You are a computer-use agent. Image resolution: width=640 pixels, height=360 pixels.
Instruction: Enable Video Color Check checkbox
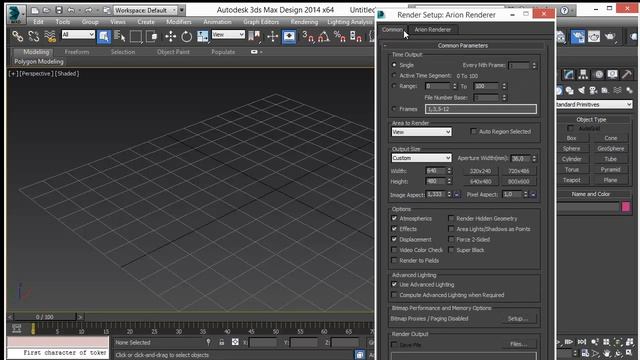(x=394, y=250)
